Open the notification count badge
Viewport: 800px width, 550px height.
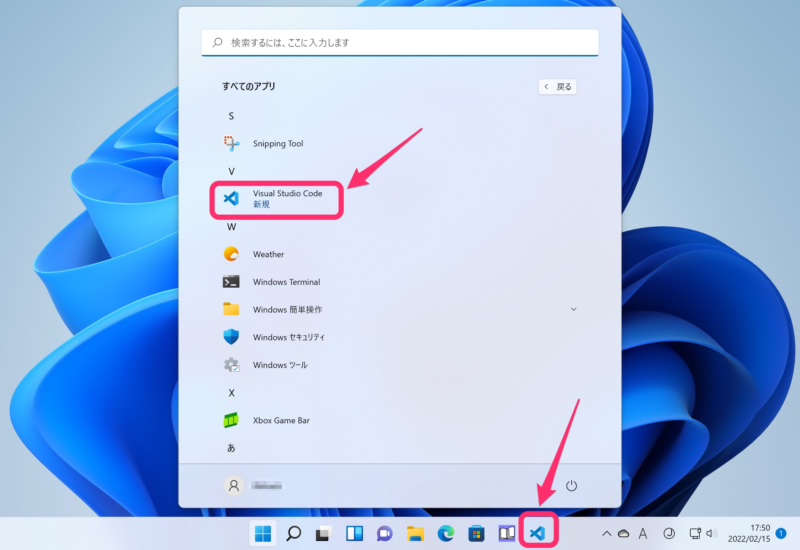pyautogui.click(x=781, y=533)
